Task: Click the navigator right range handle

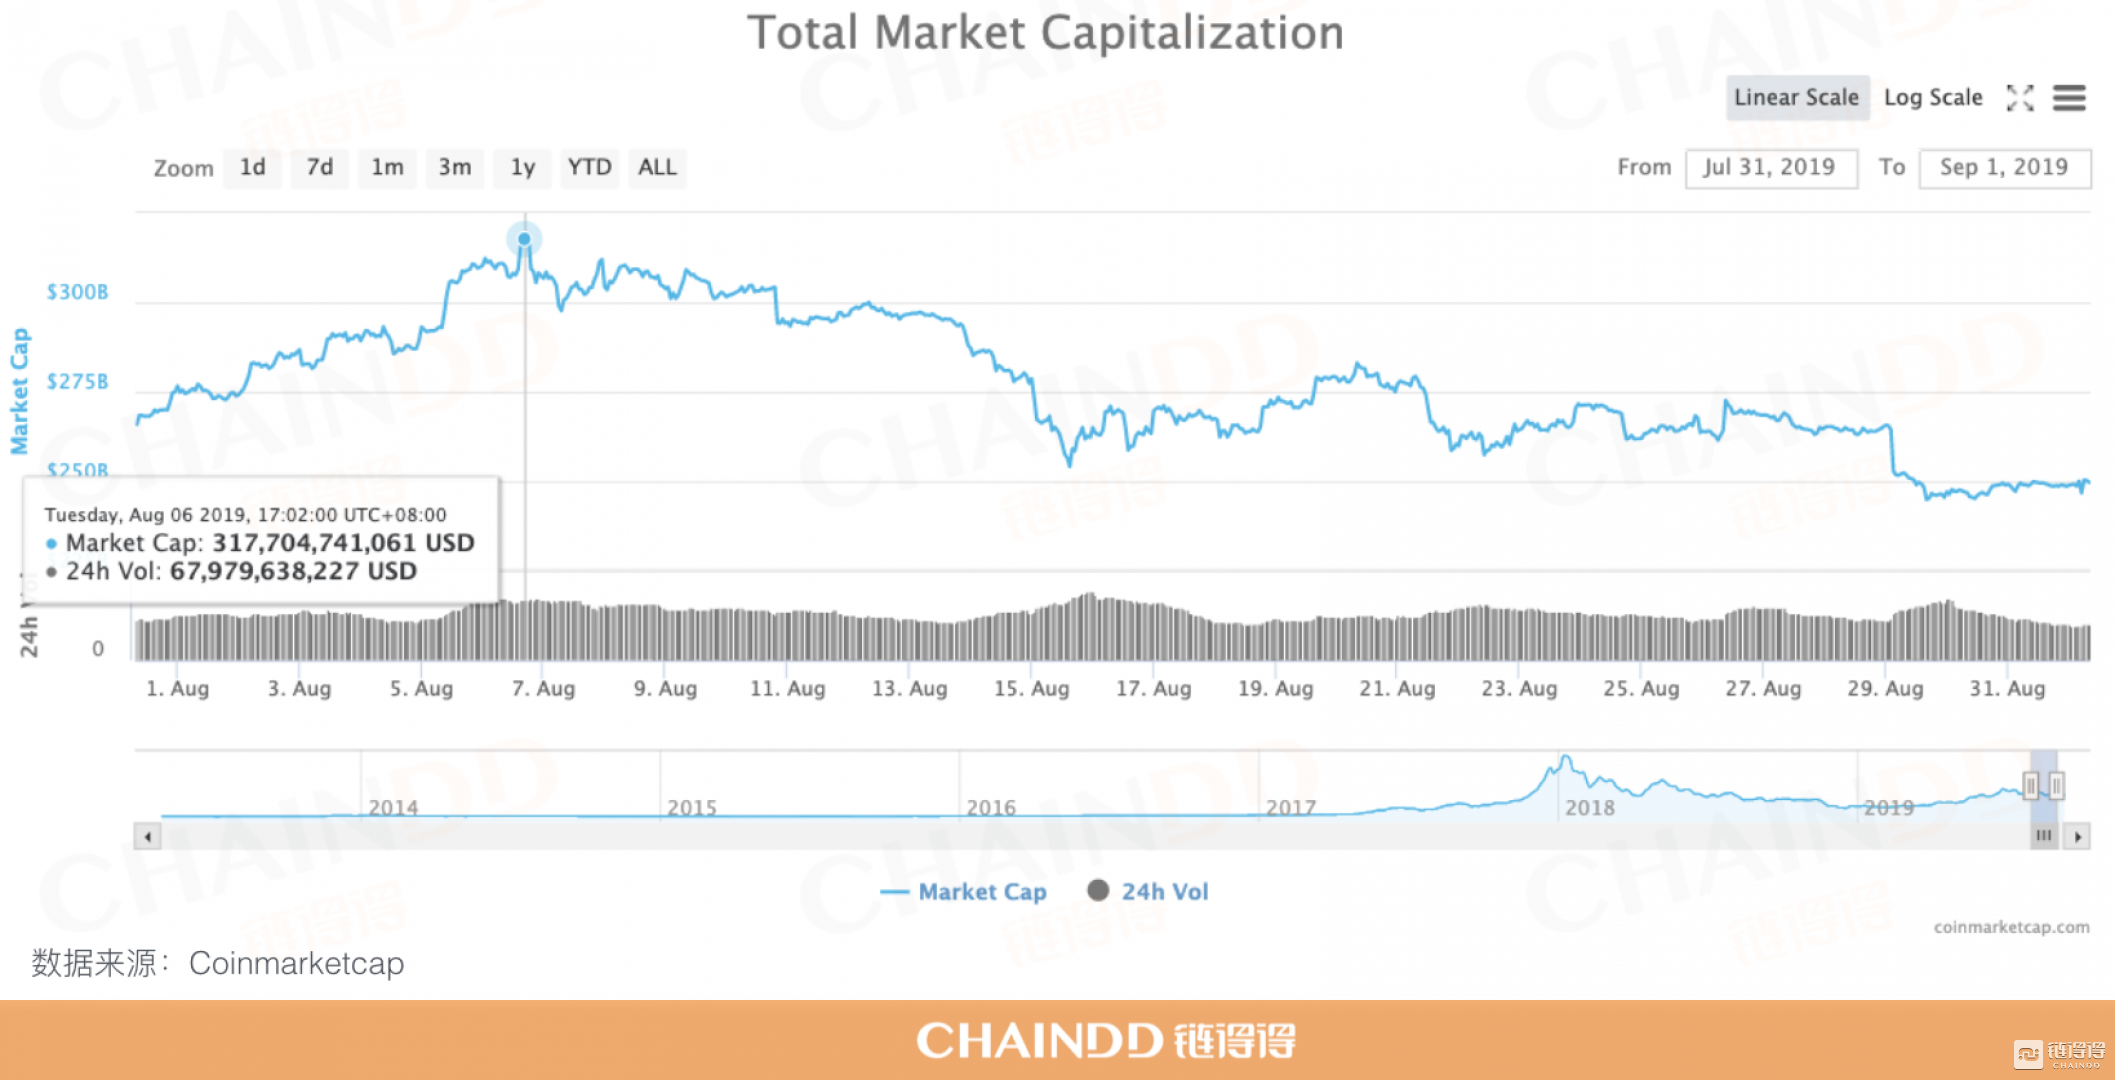Action: coord(2056,786)
